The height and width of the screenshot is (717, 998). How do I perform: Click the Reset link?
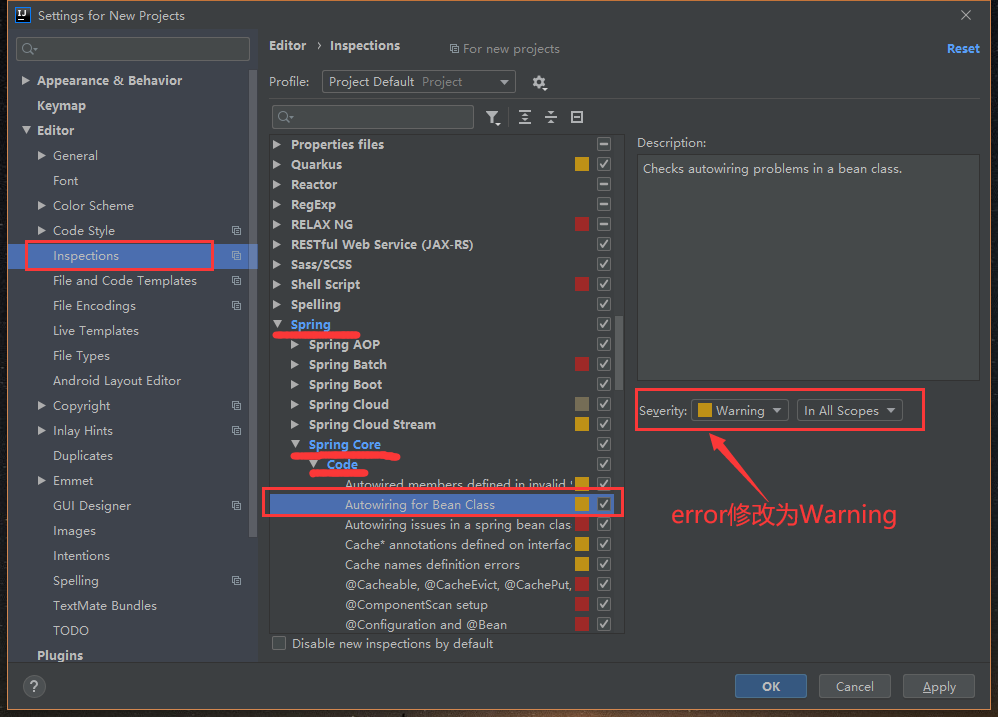point(963,48)
